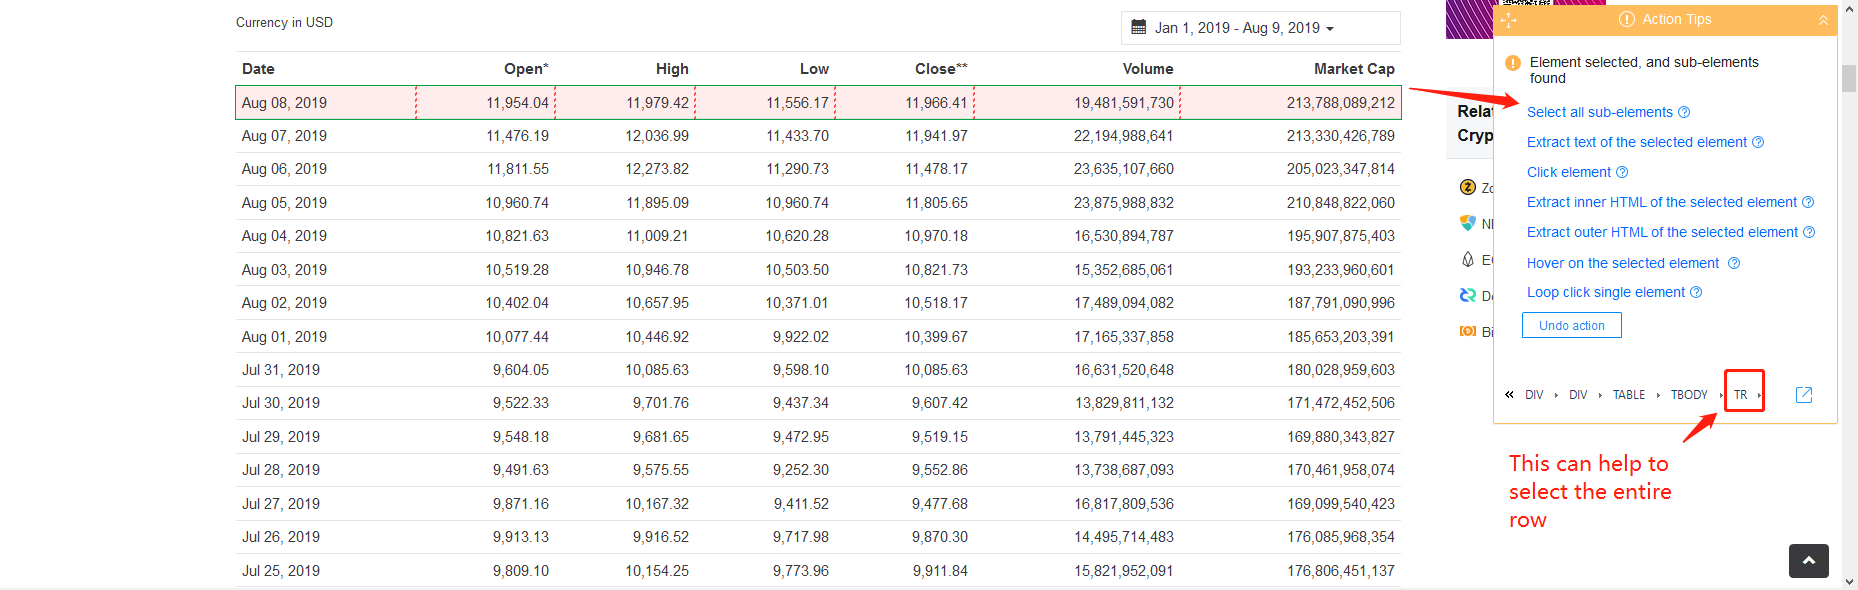Click the Undo action button
The width and height of the screenshot is (1858, 590).
(x=1572, y=325)
